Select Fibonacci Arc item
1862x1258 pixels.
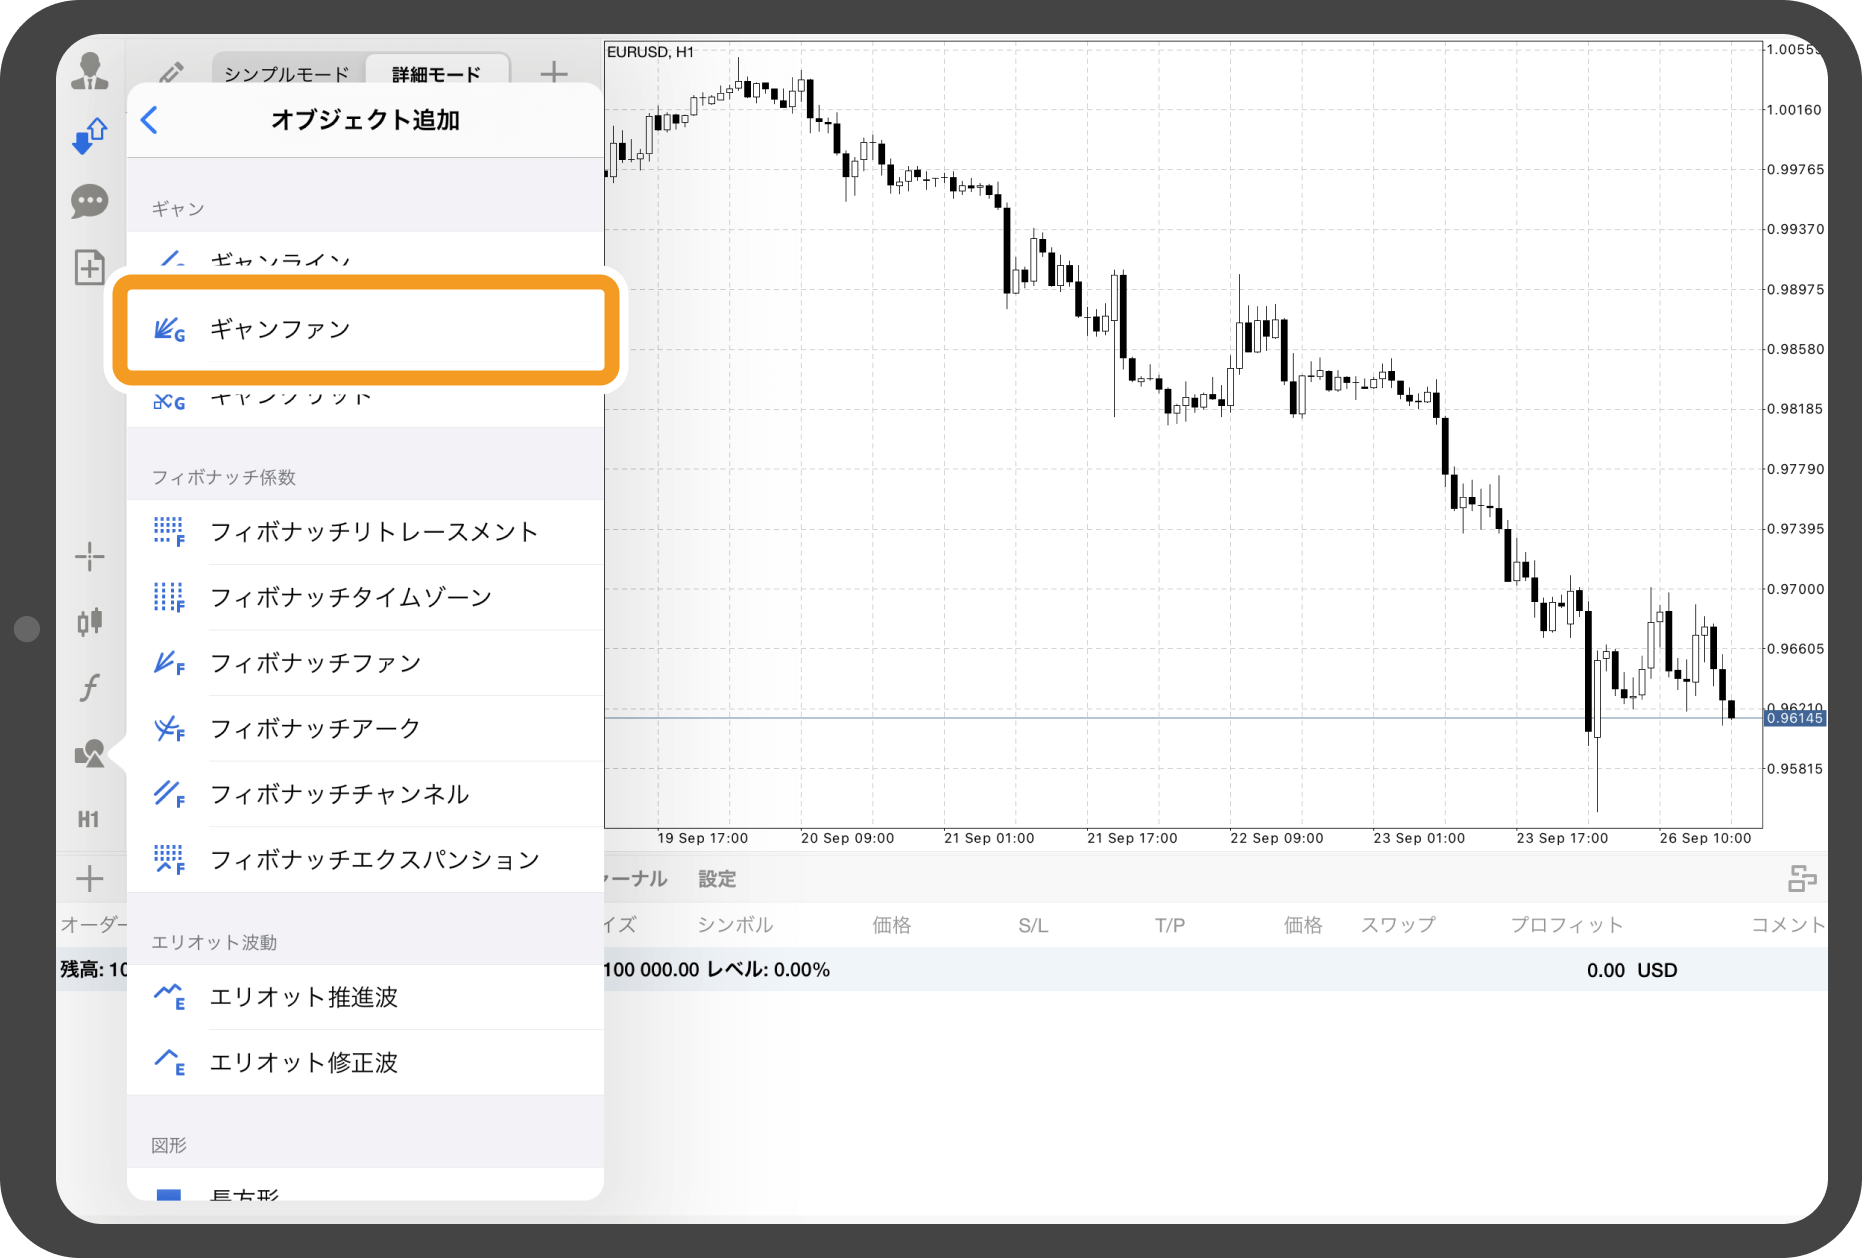click(x=365, y=729)
